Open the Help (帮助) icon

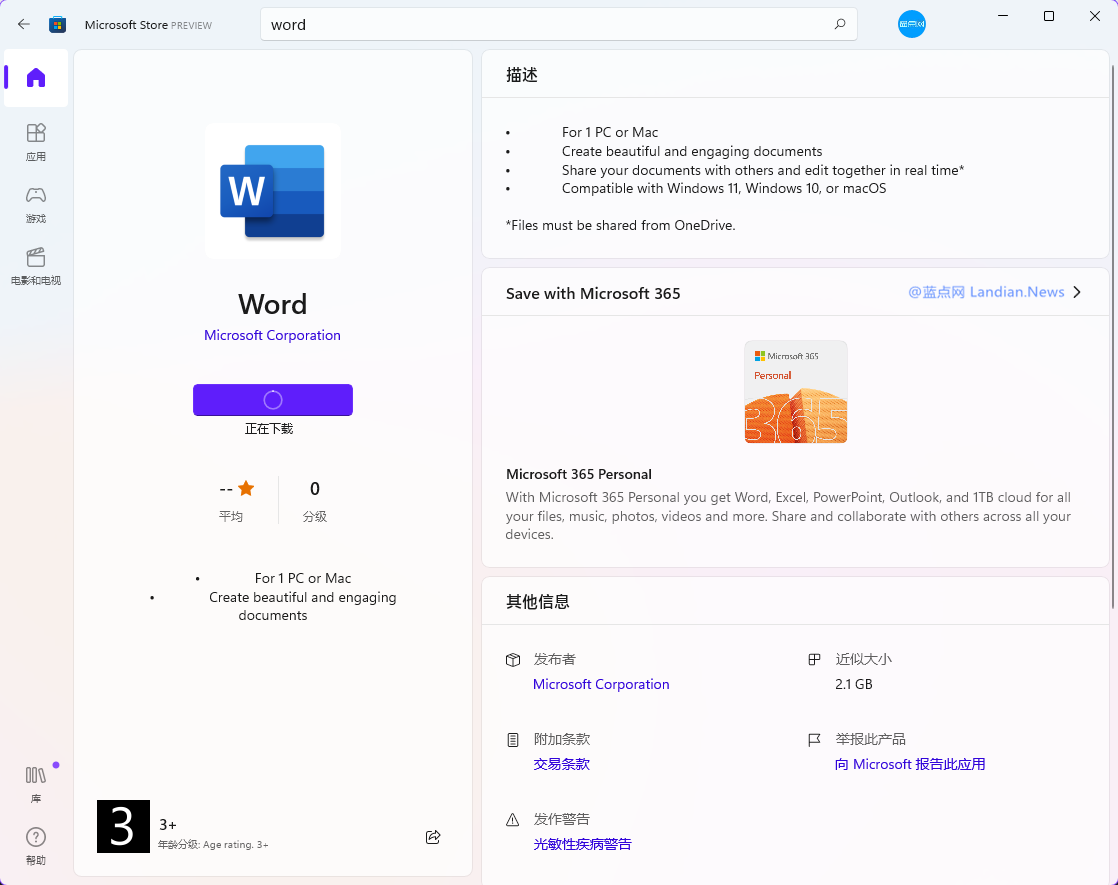[36, 844]
